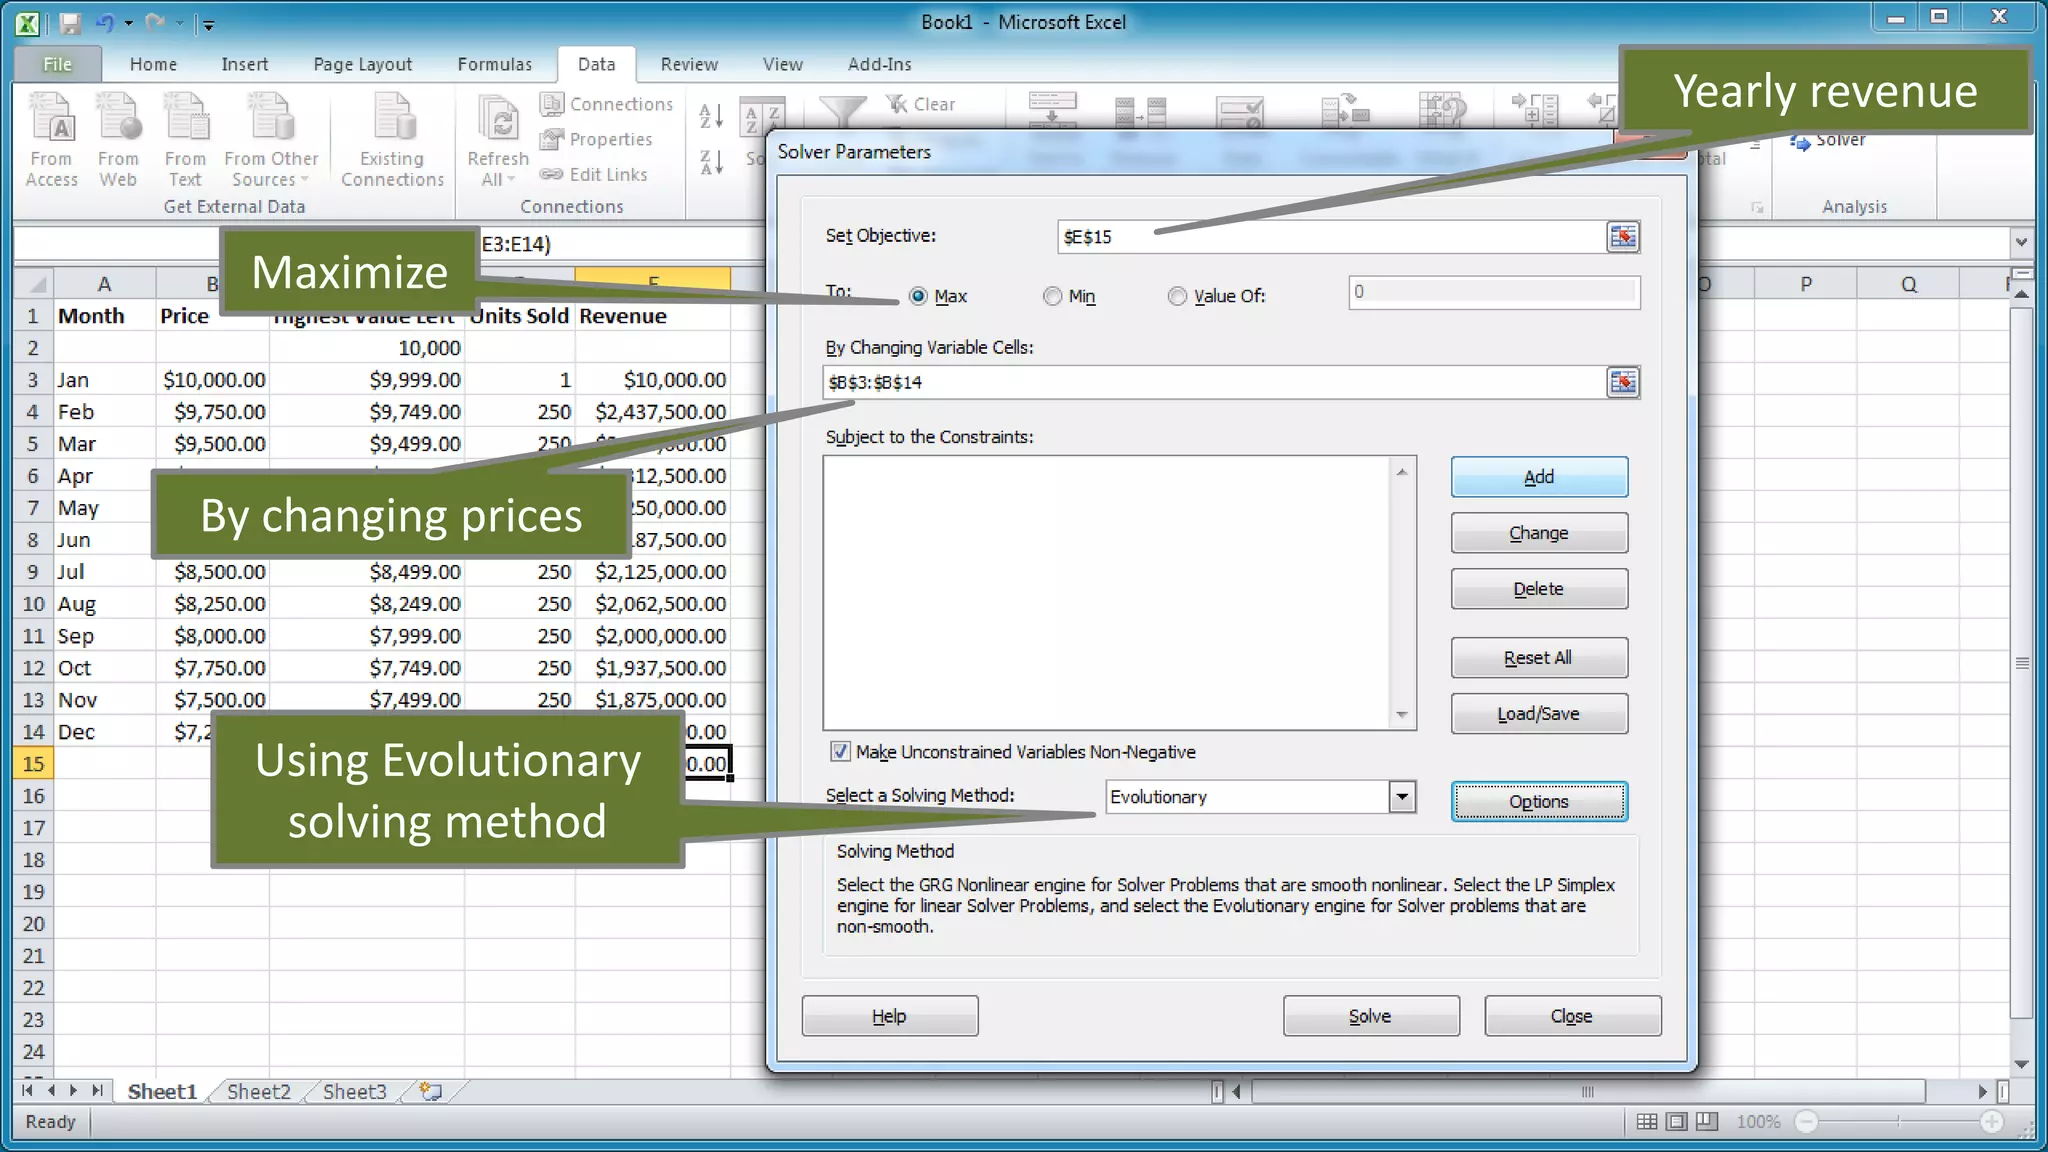The height and width of the screenshot is (1152, 2048).
Task: Switch to the Home ribbon tab
Action: pos(153,64)
